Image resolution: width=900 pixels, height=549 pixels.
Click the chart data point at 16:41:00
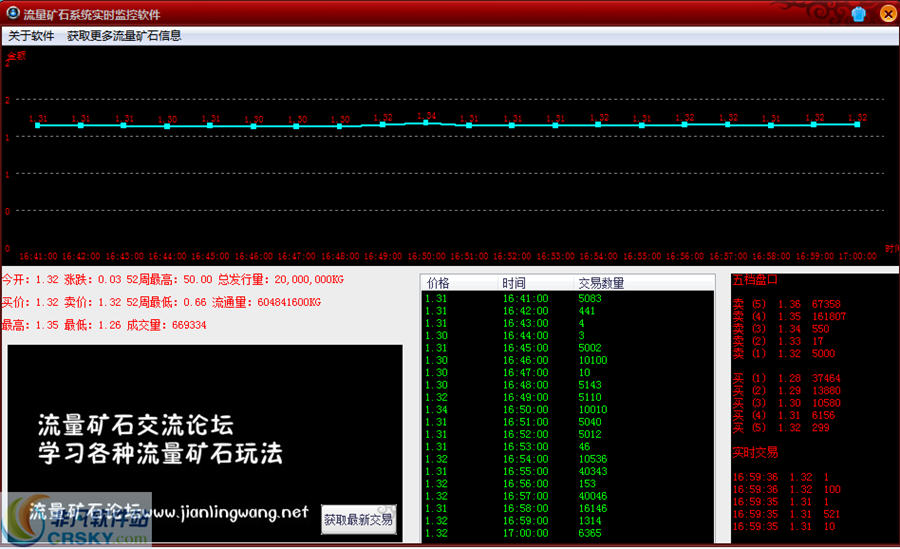[38, 125]
